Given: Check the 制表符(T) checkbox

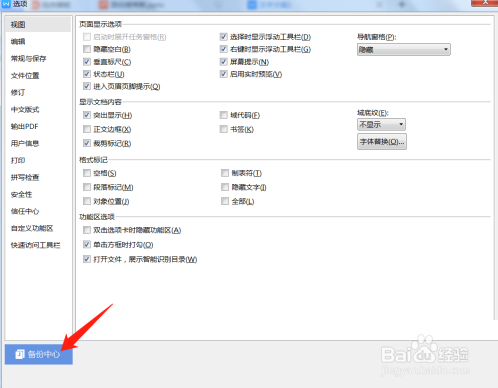Looking at the screenshot, I should coord(225,173).
